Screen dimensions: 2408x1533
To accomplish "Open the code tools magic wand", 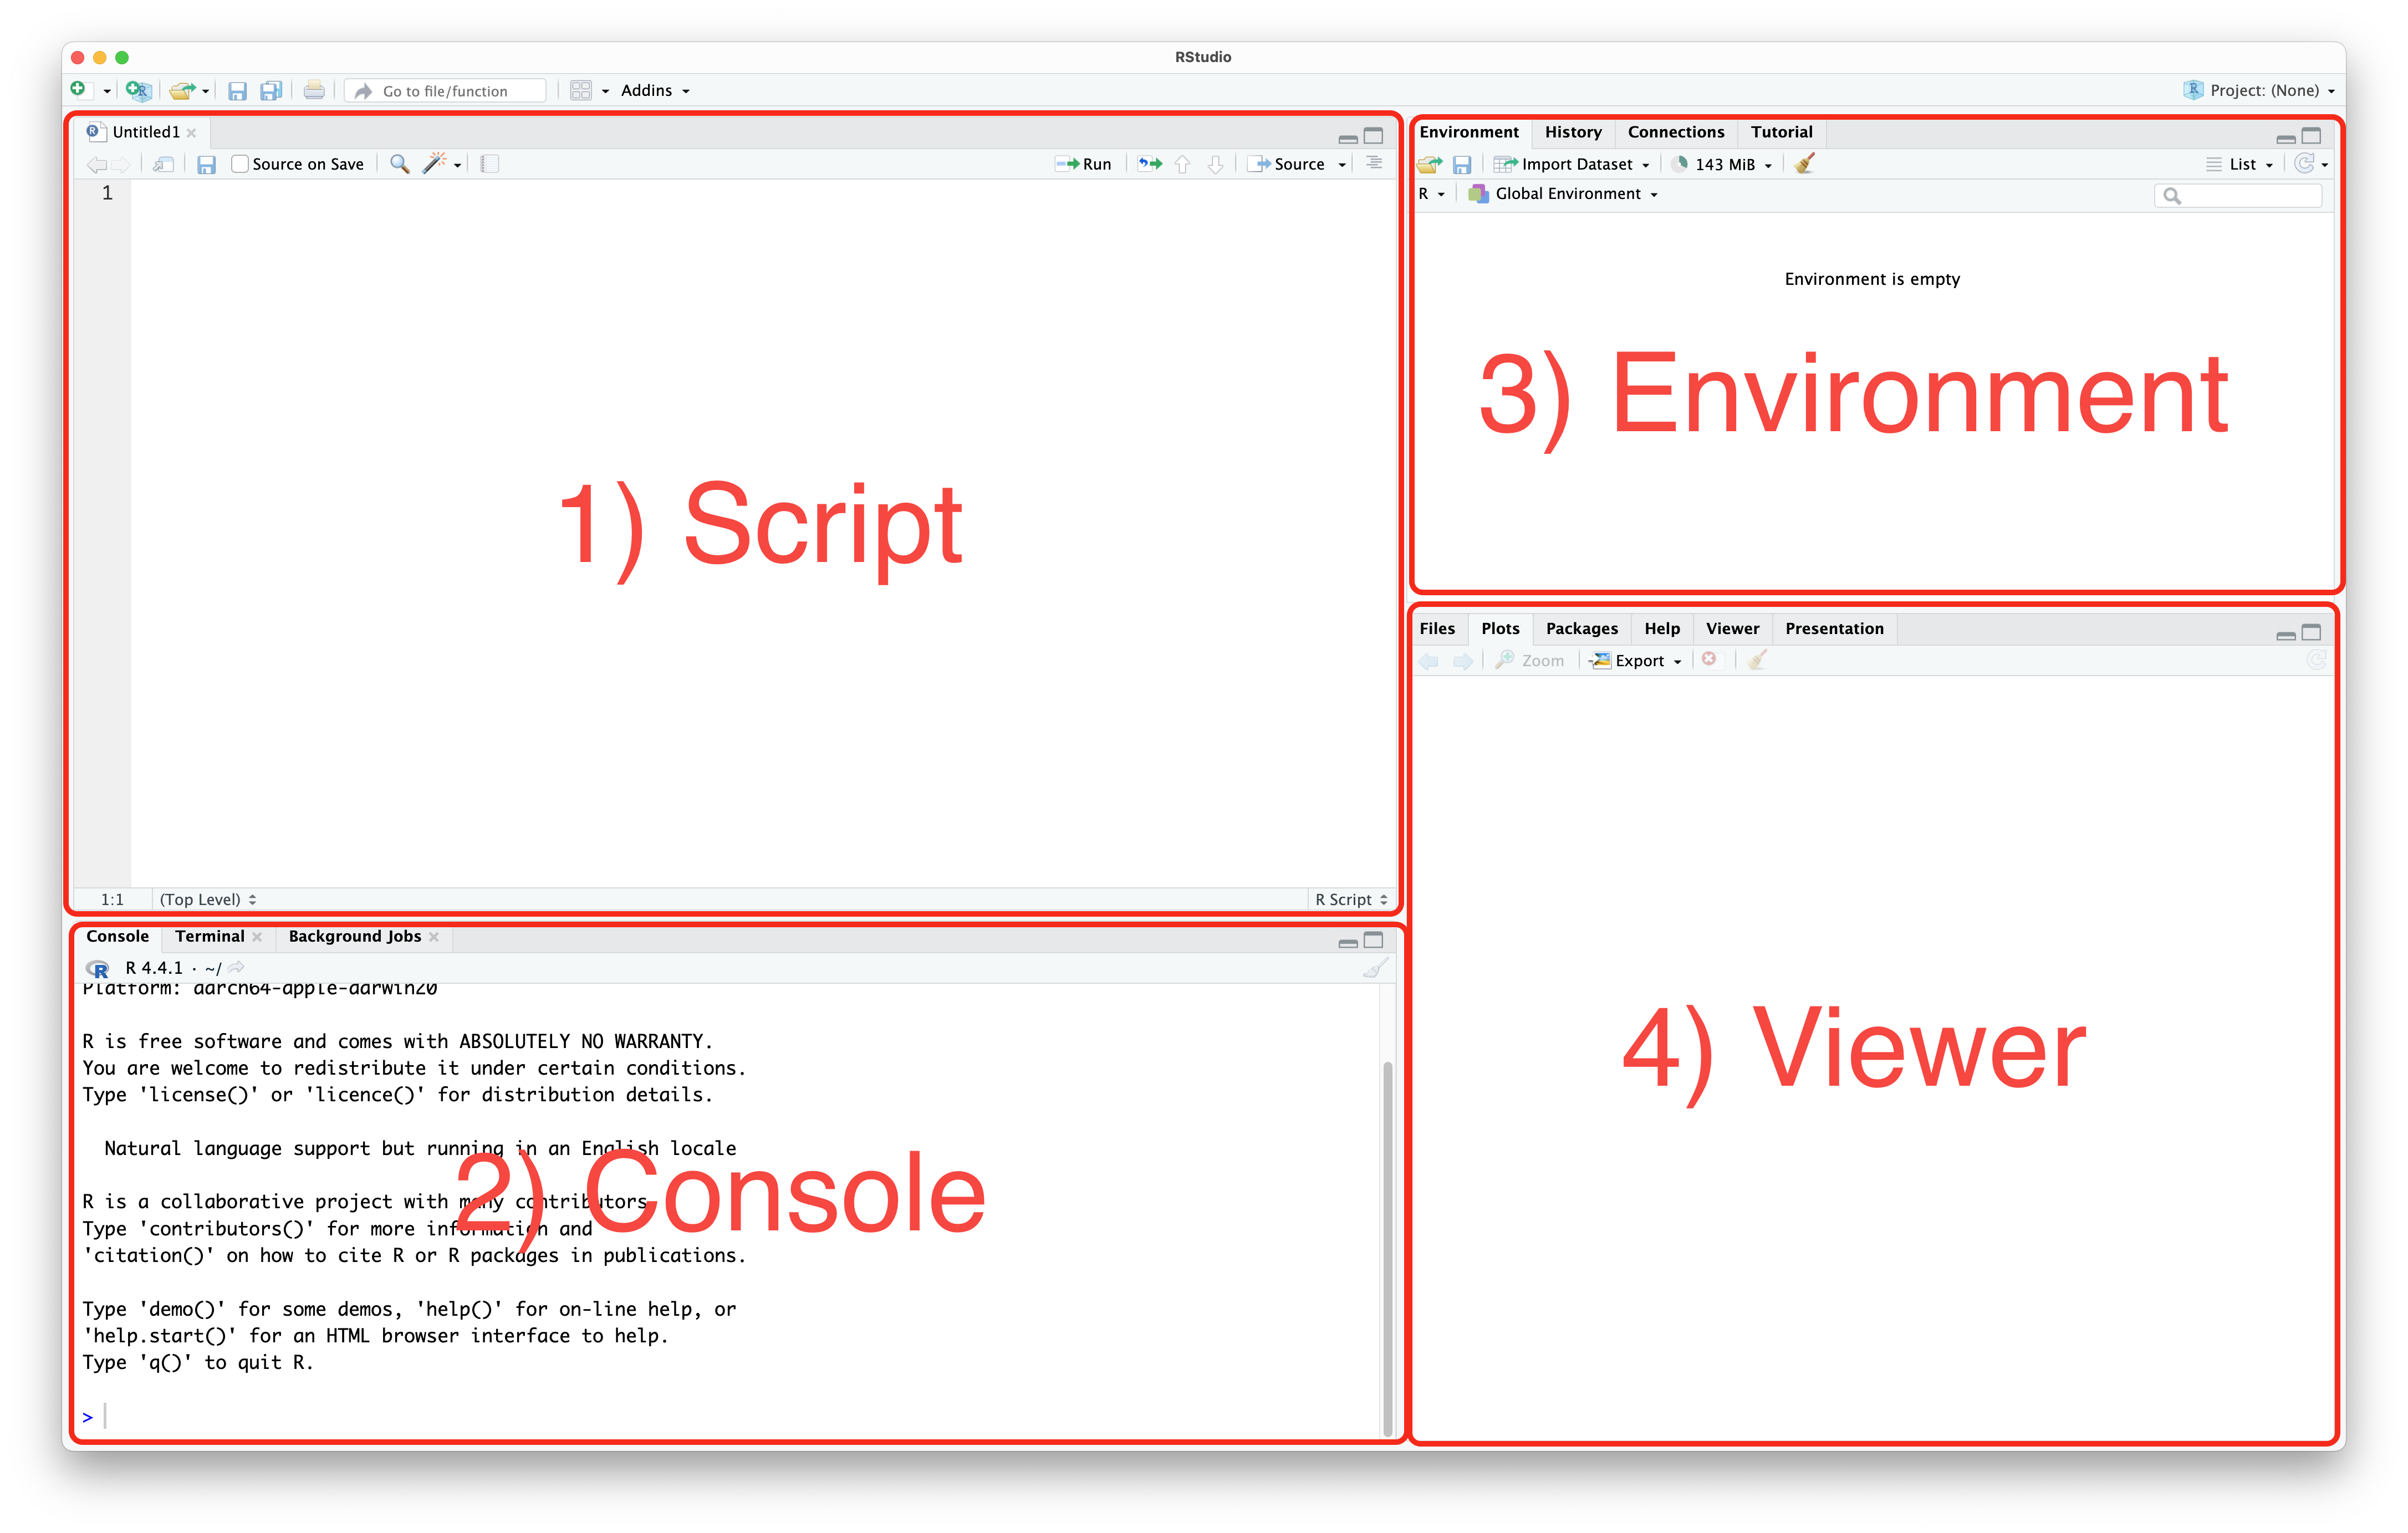I will coord(434,164).
